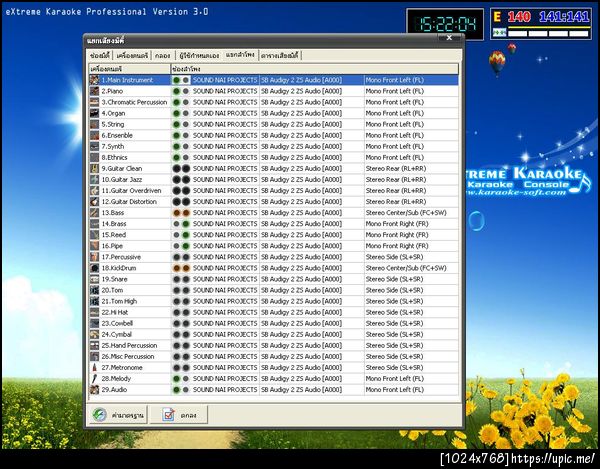
Task: Click the Metronome icon
Action: (x=94, y=368)
